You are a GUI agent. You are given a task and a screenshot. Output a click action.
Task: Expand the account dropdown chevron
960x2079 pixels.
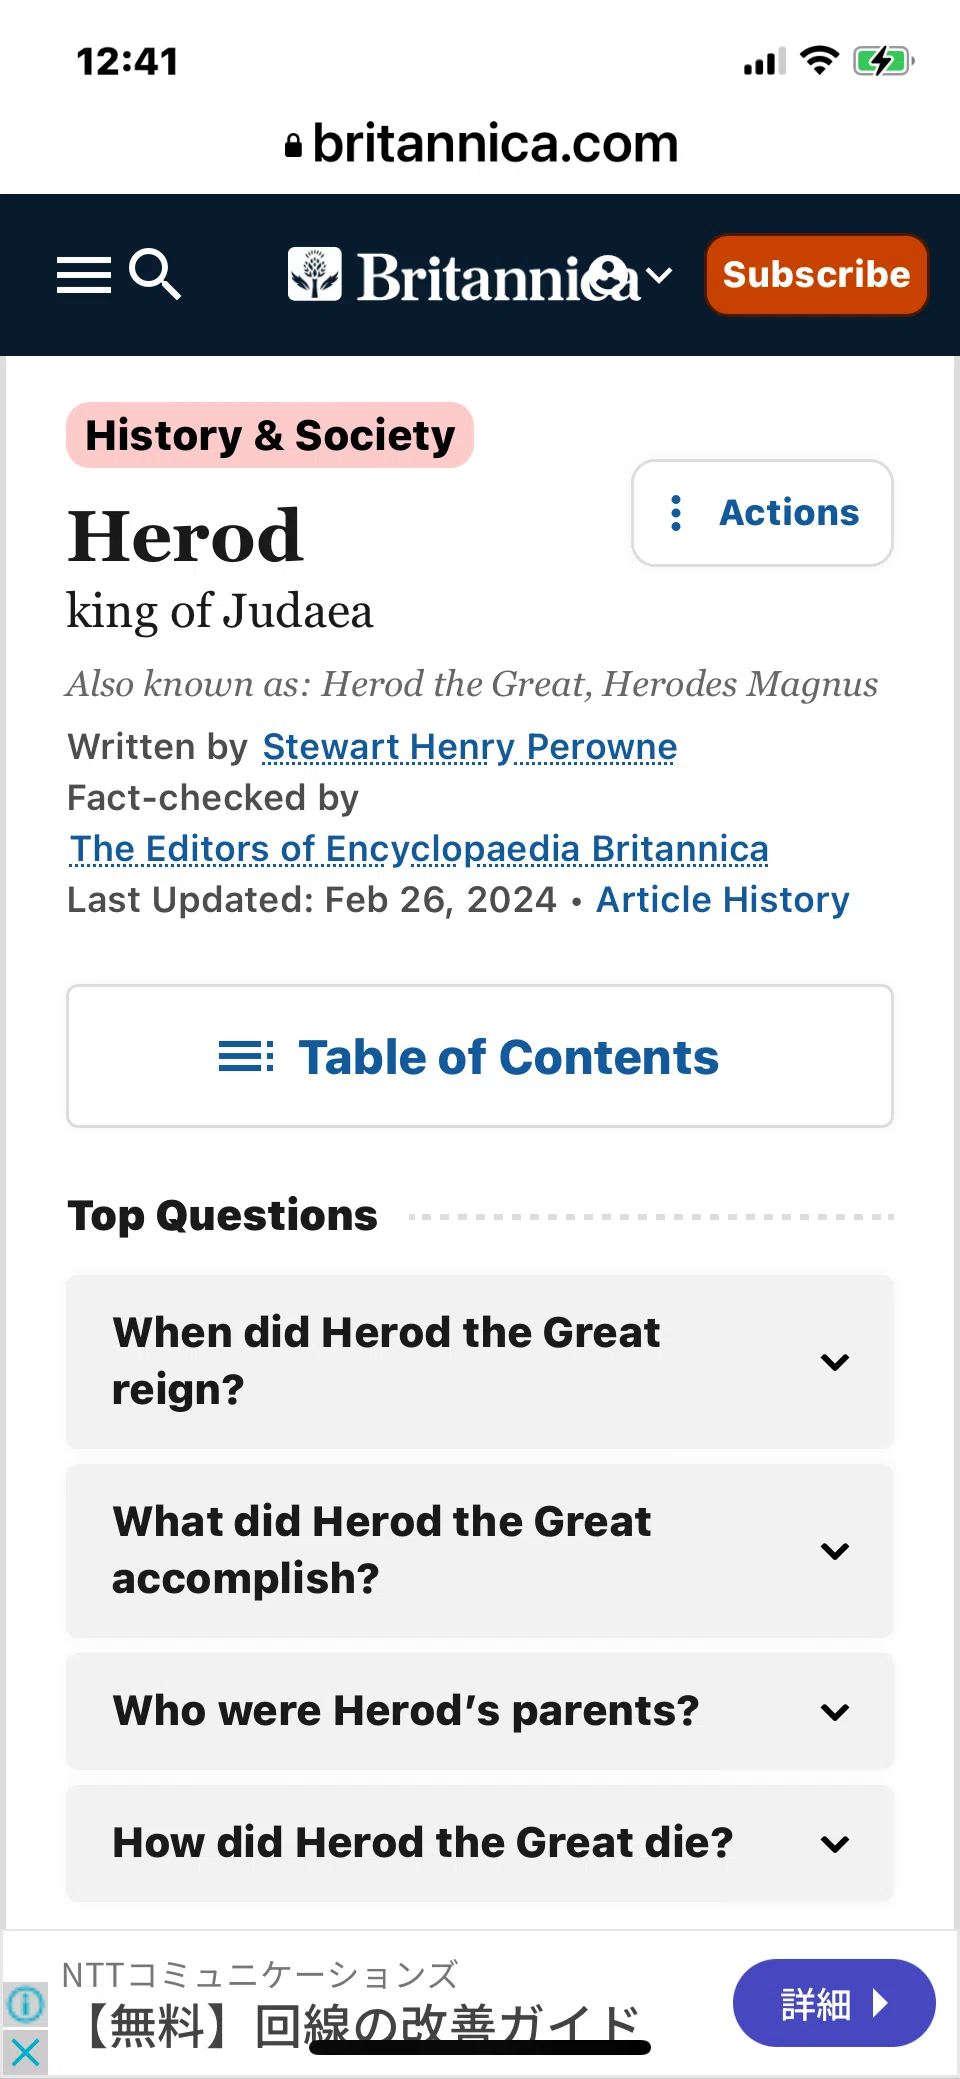tap(658, 276)
